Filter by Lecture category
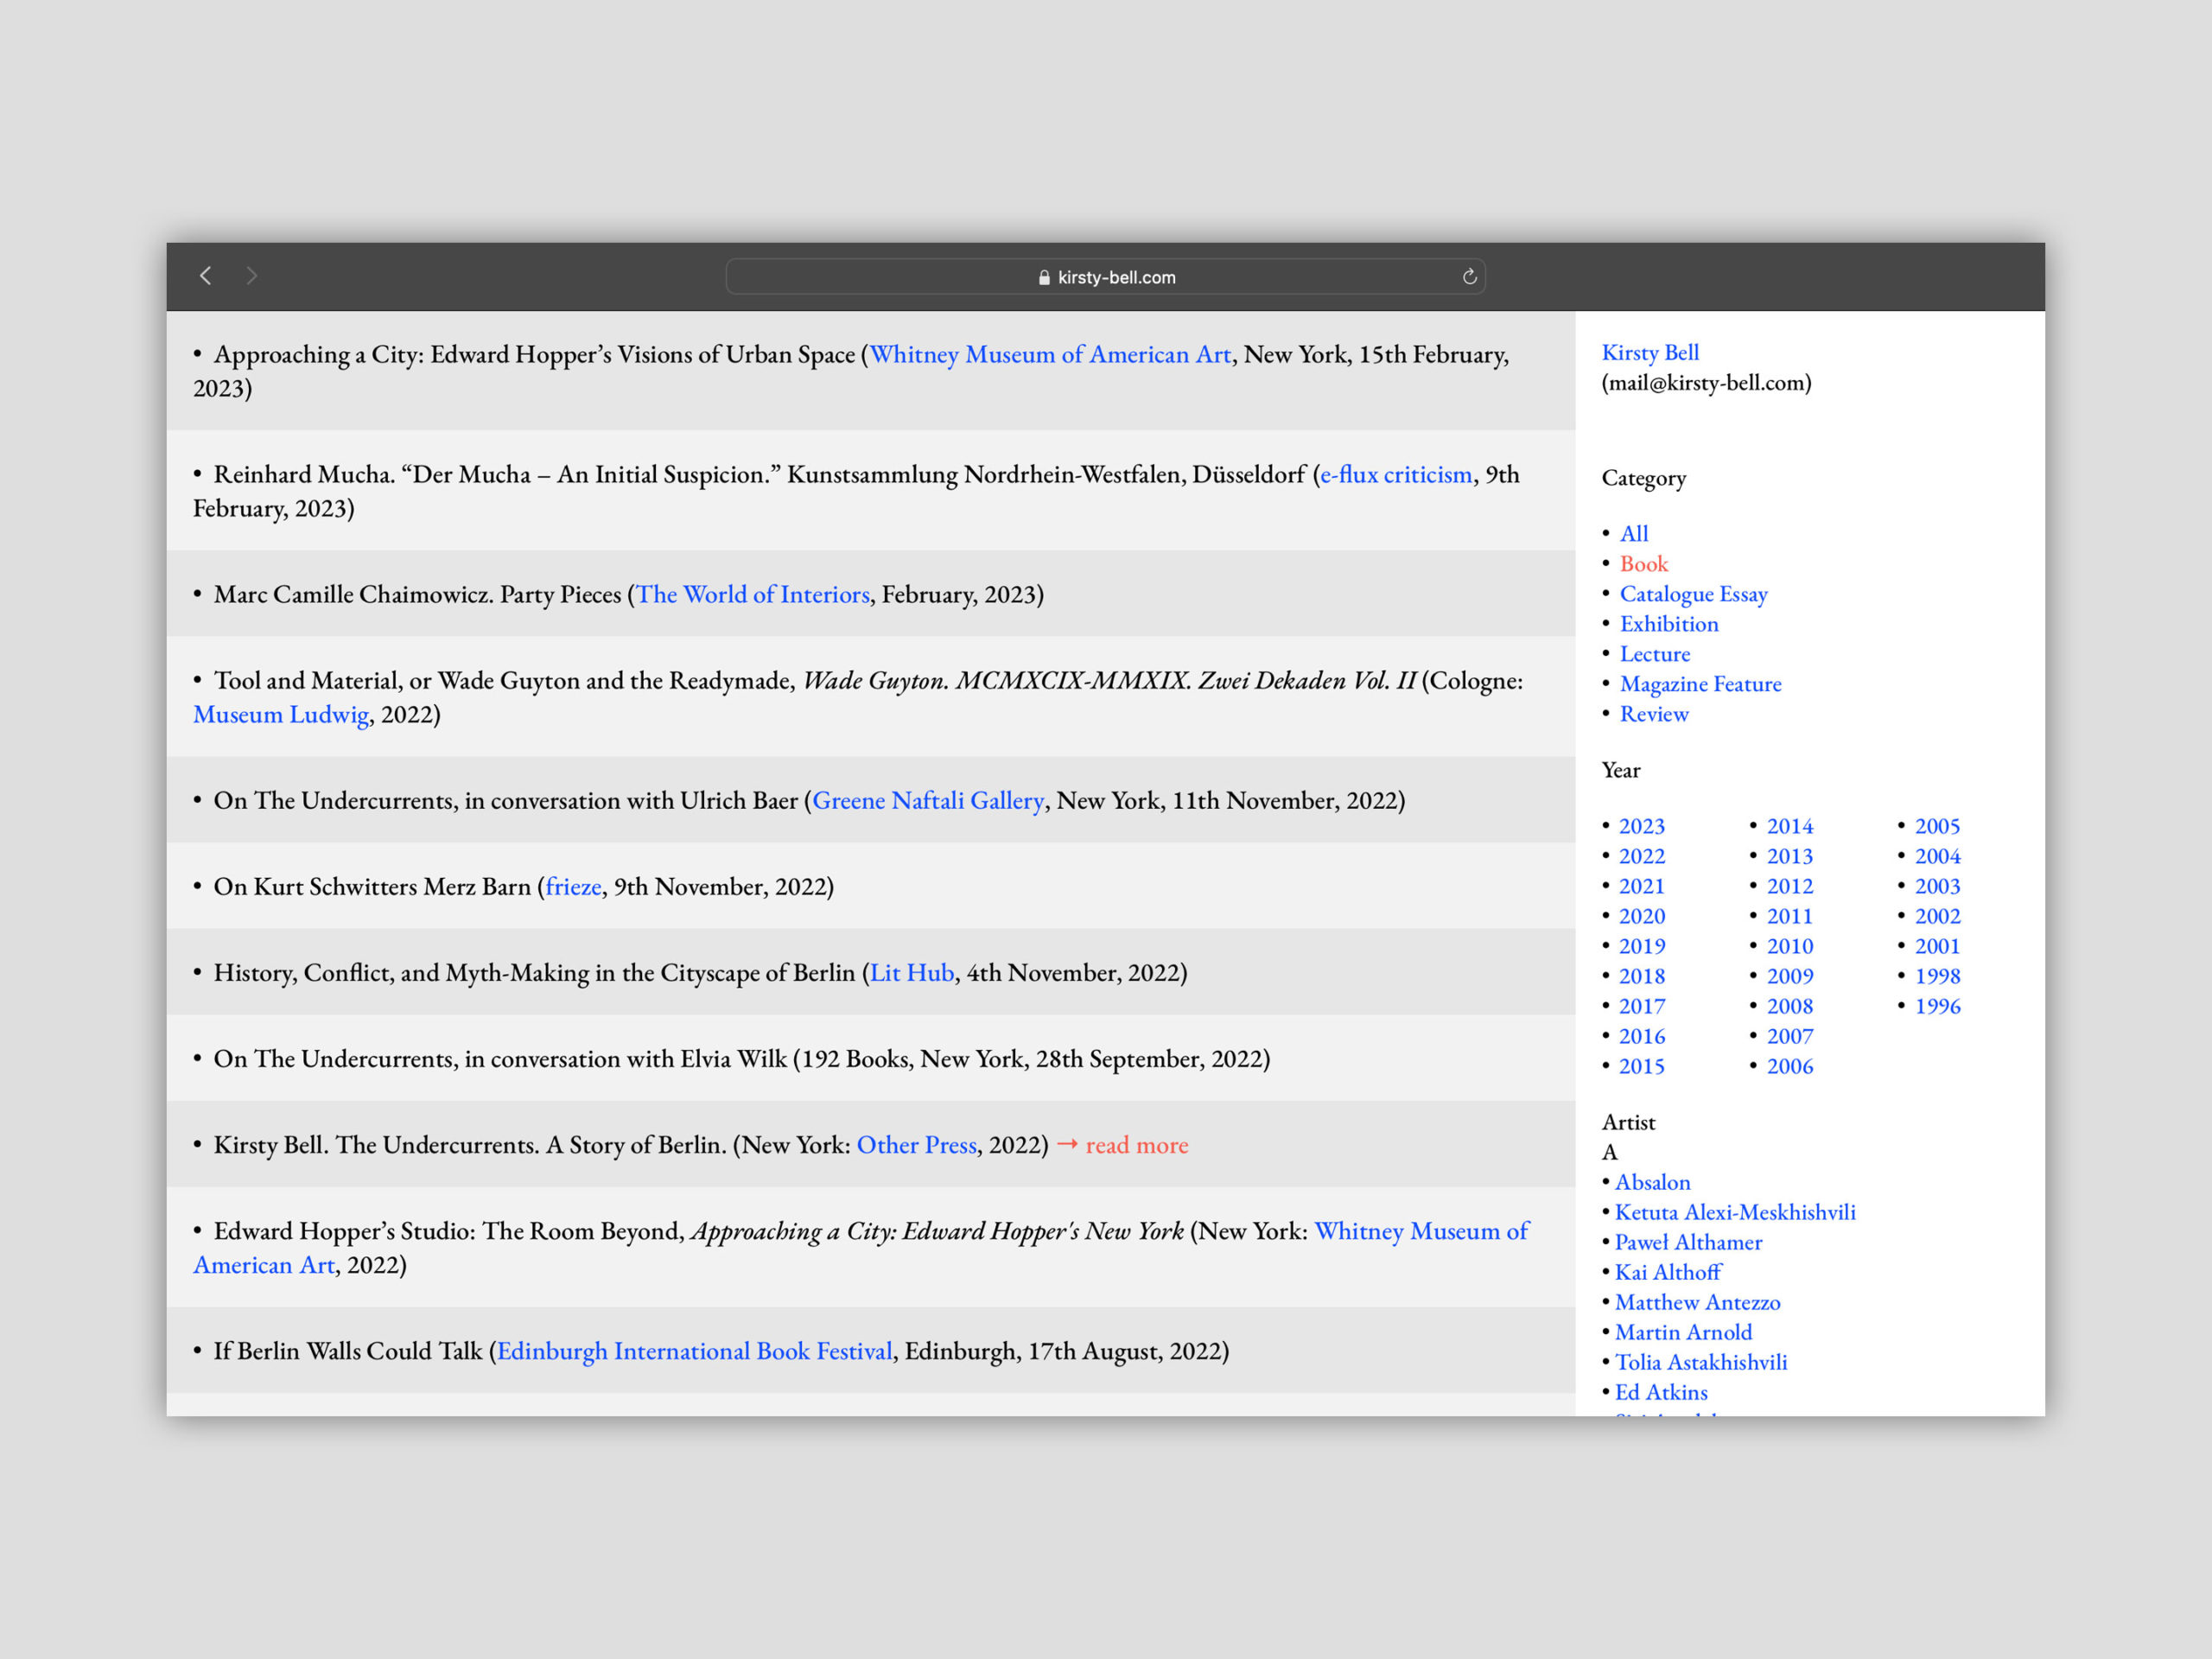2212x1659 pixels. [x=1655, y=654]
